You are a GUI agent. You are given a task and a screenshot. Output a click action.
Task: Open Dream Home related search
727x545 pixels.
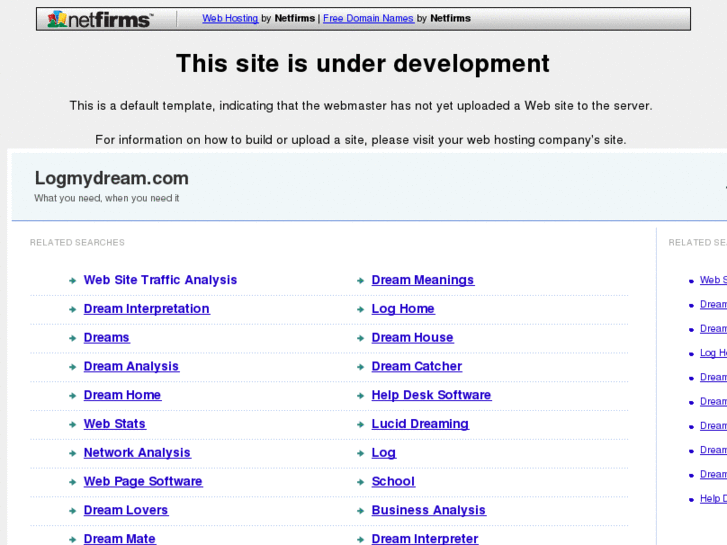(x=122, y=395)
